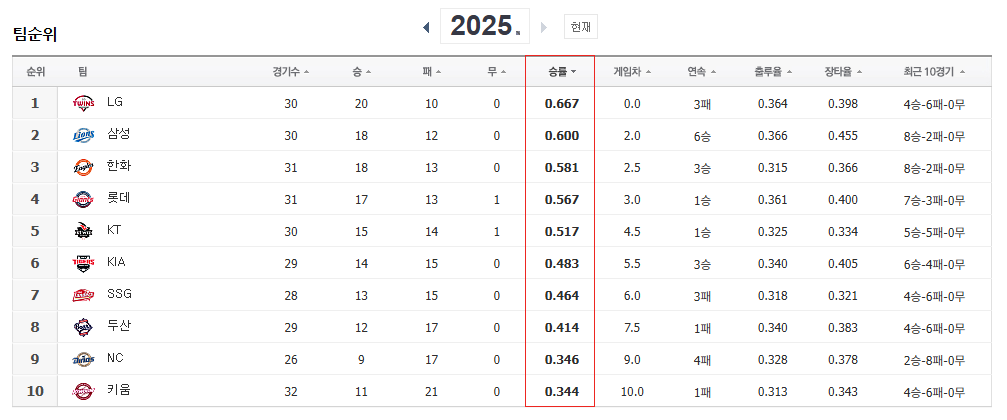Sort by 게임차 column header
The image size is (1007, 420).
point(633,72)
